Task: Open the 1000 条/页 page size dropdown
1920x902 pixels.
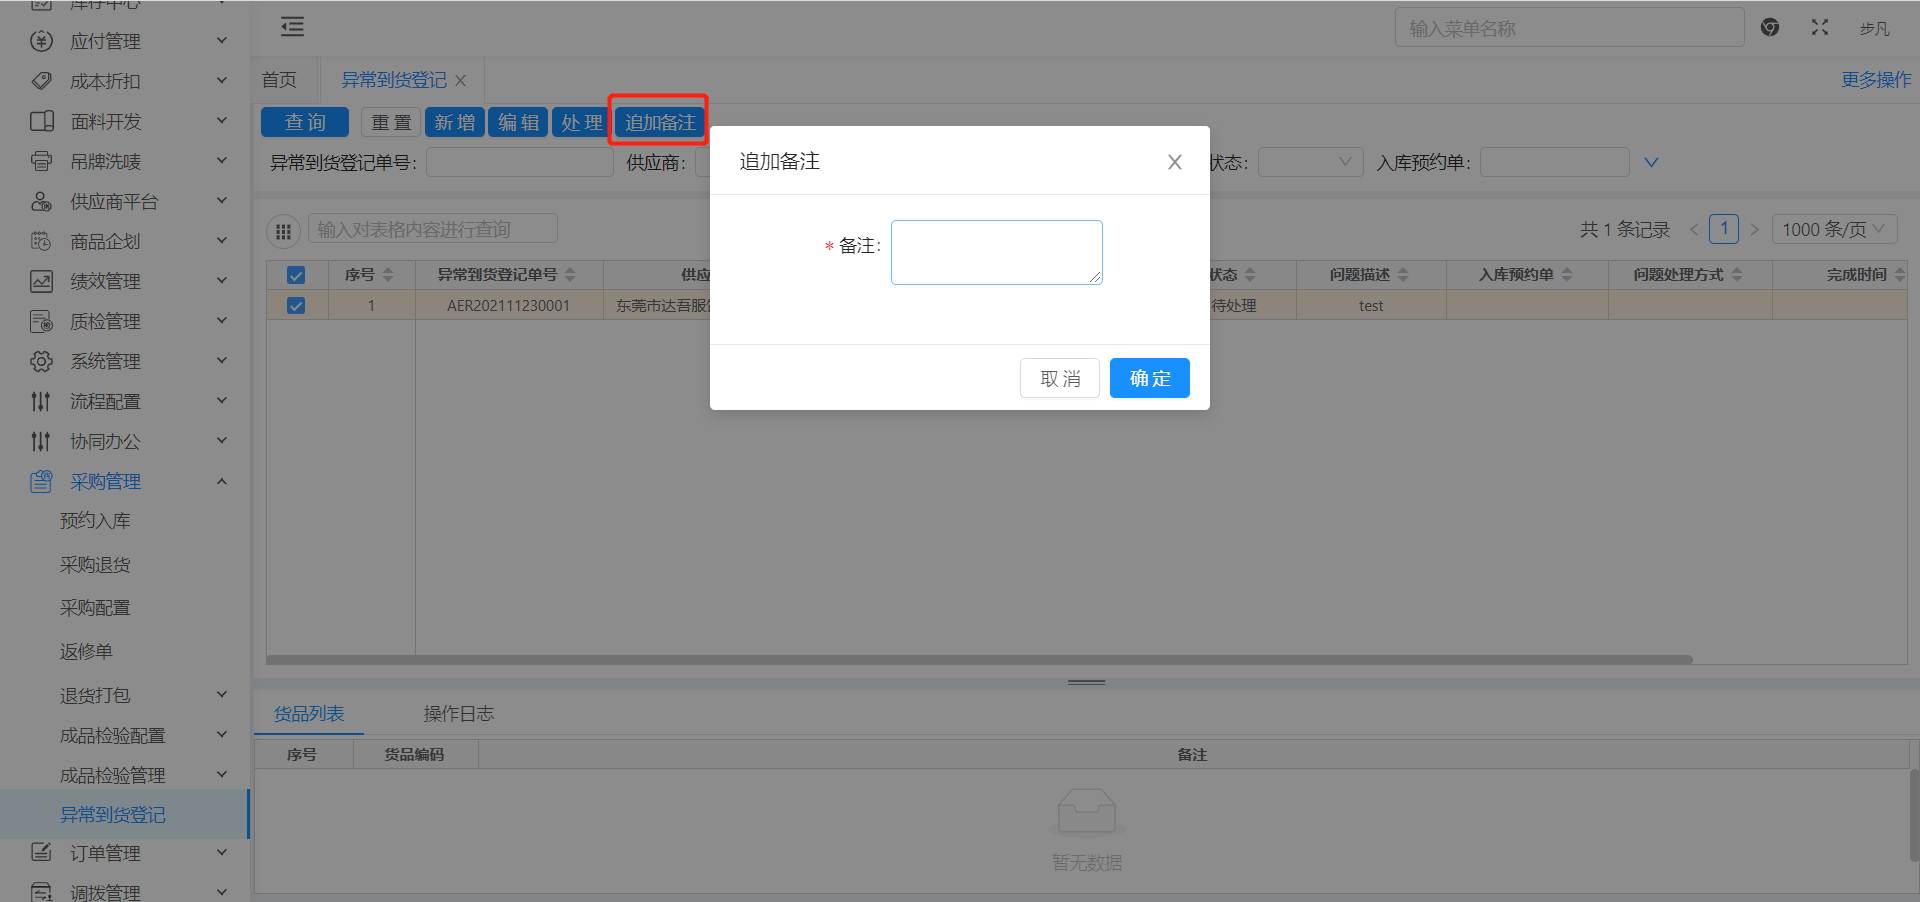Action: [x=1833, y=229]
